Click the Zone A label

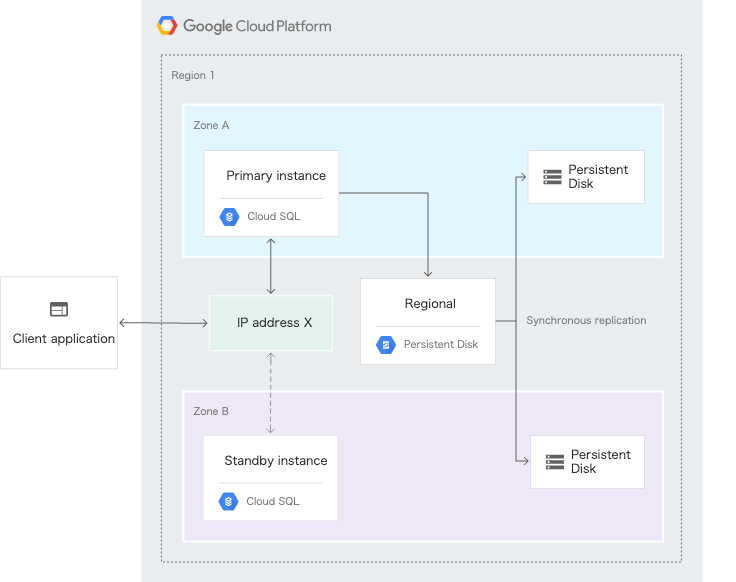tap(211, 126)
